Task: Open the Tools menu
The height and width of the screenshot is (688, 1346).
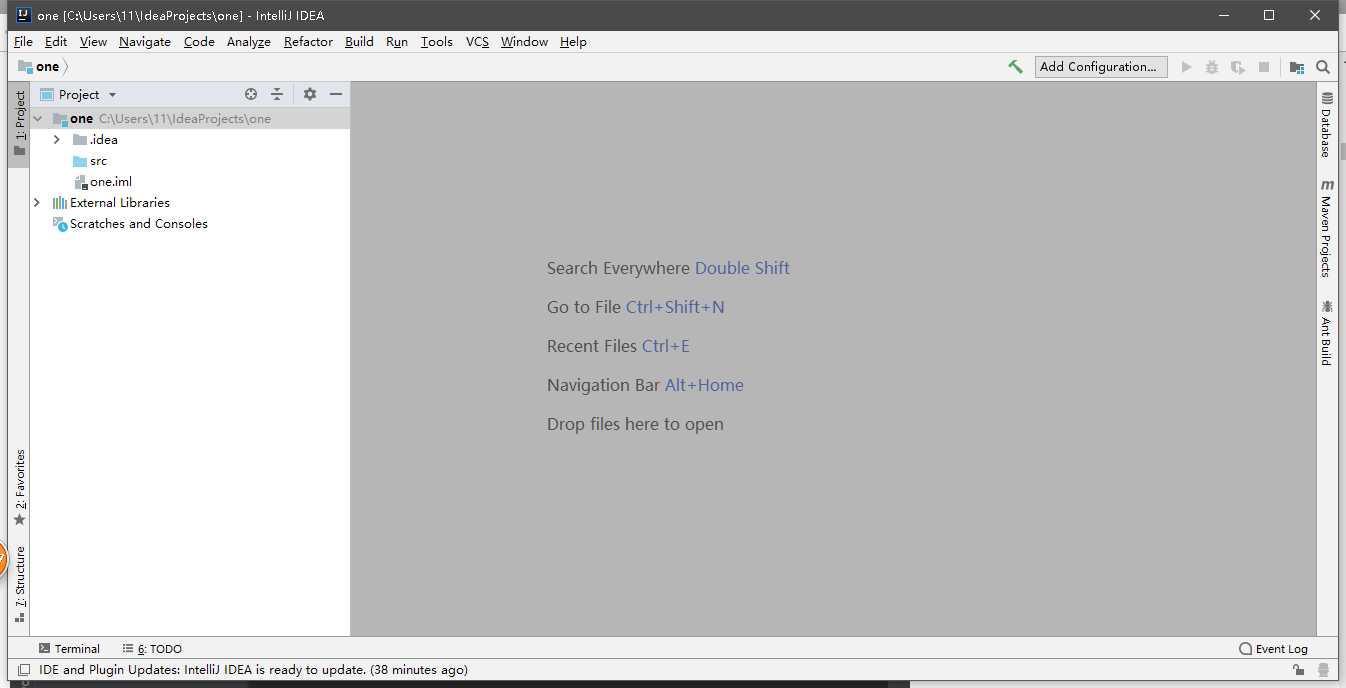Action: (x=437, y=42)
